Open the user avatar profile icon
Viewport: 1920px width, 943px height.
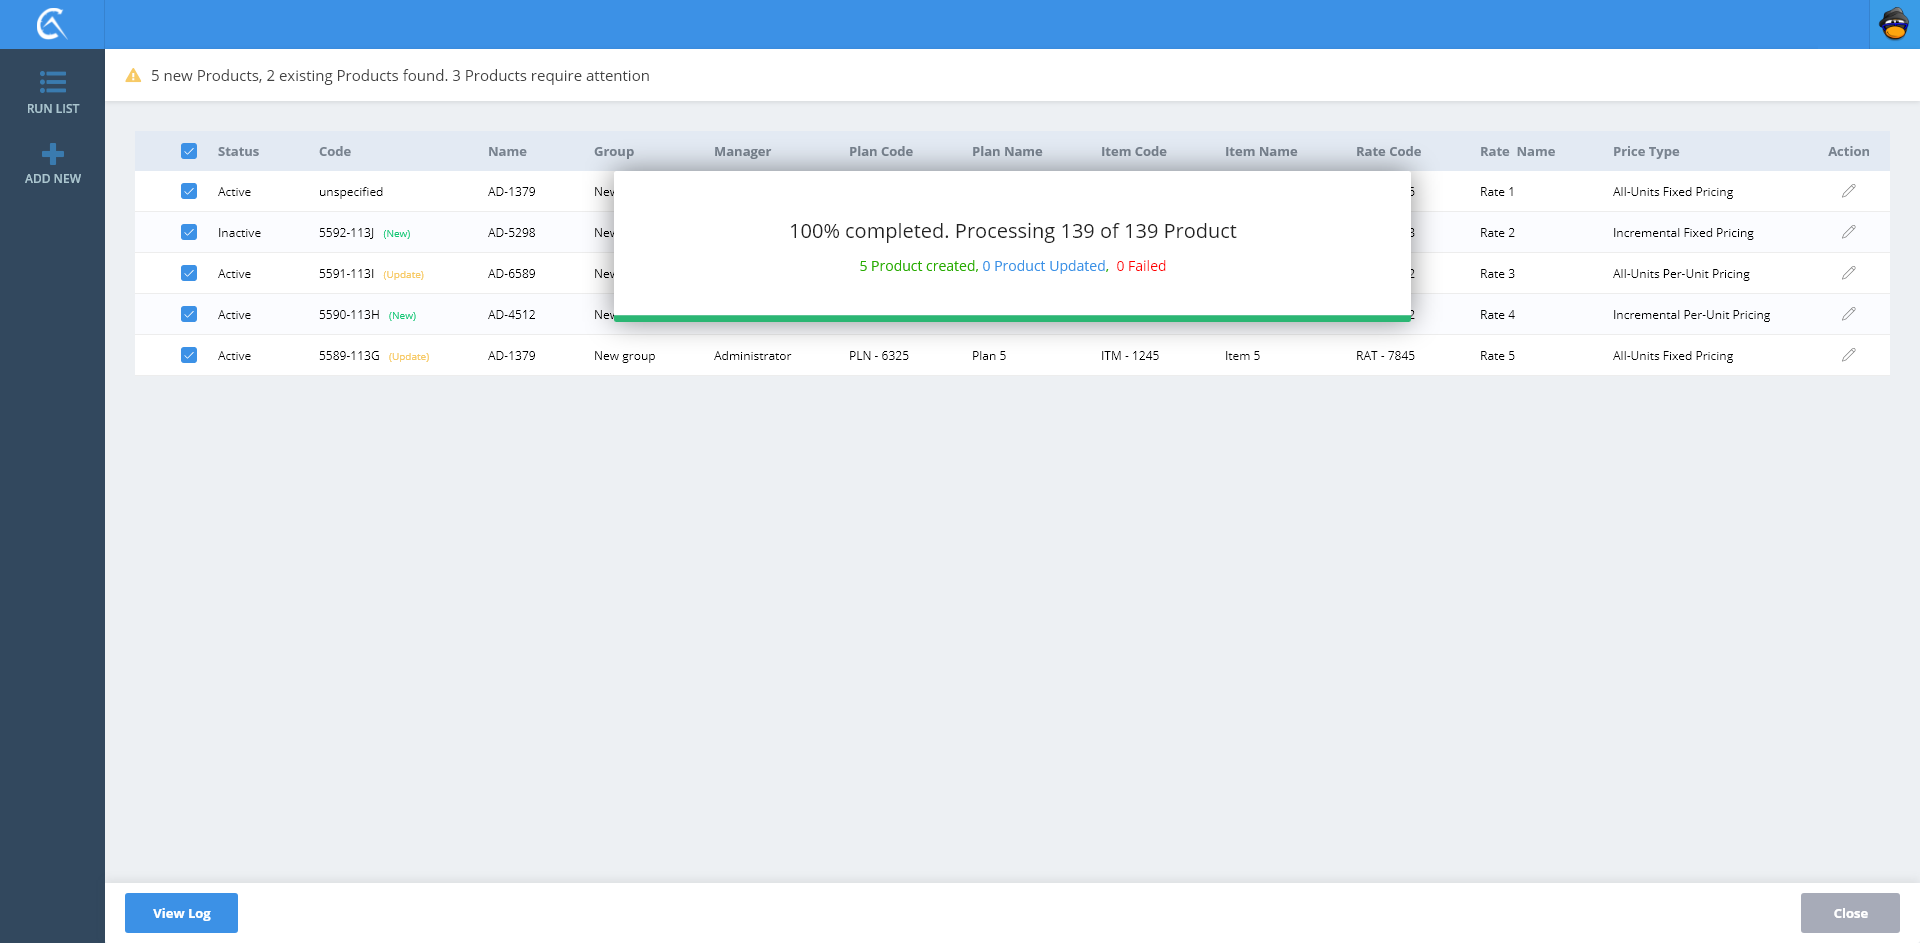(x=1894, y=24)
